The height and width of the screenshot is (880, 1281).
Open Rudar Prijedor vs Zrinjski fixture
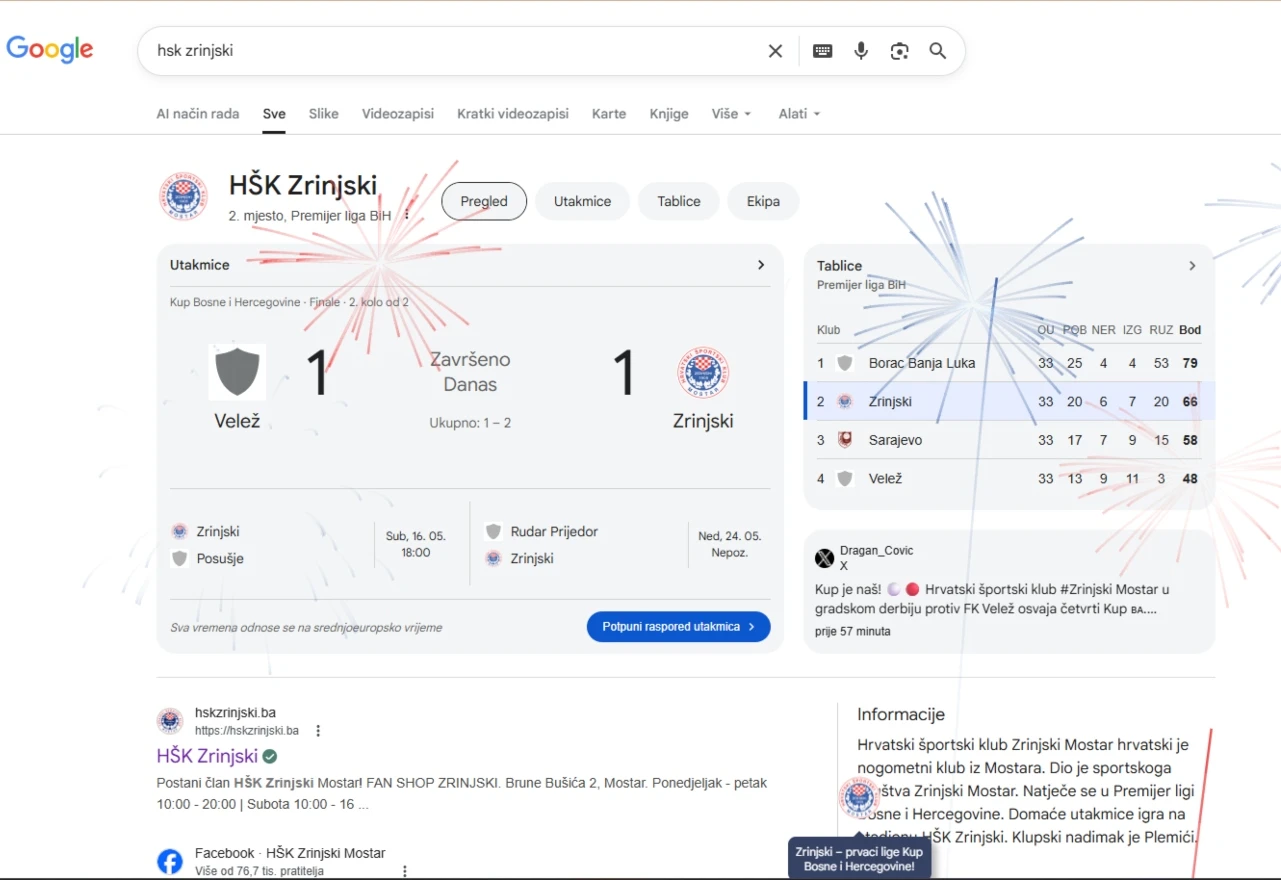click(627, 545)
